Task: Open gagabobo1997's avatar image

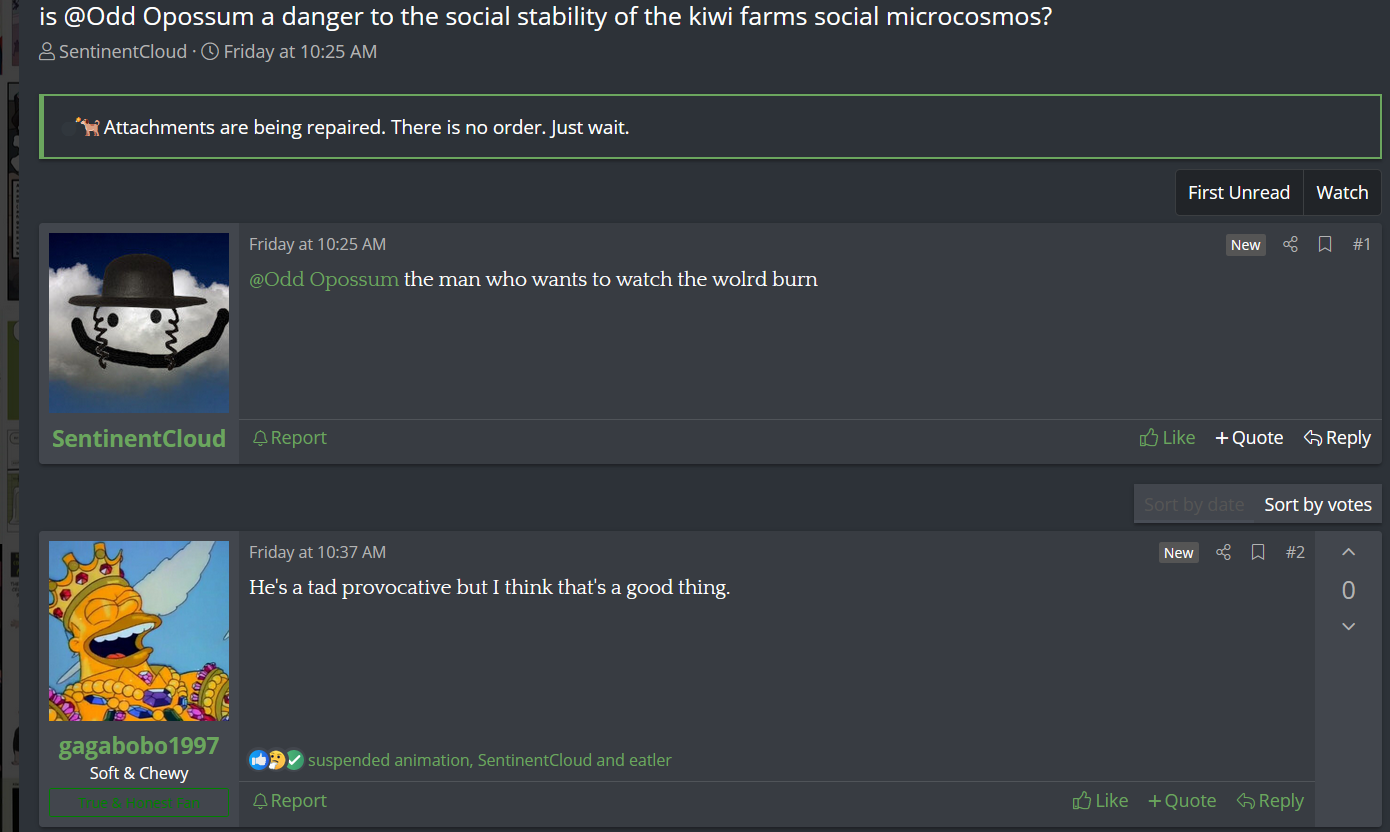Action: (139, 631)
